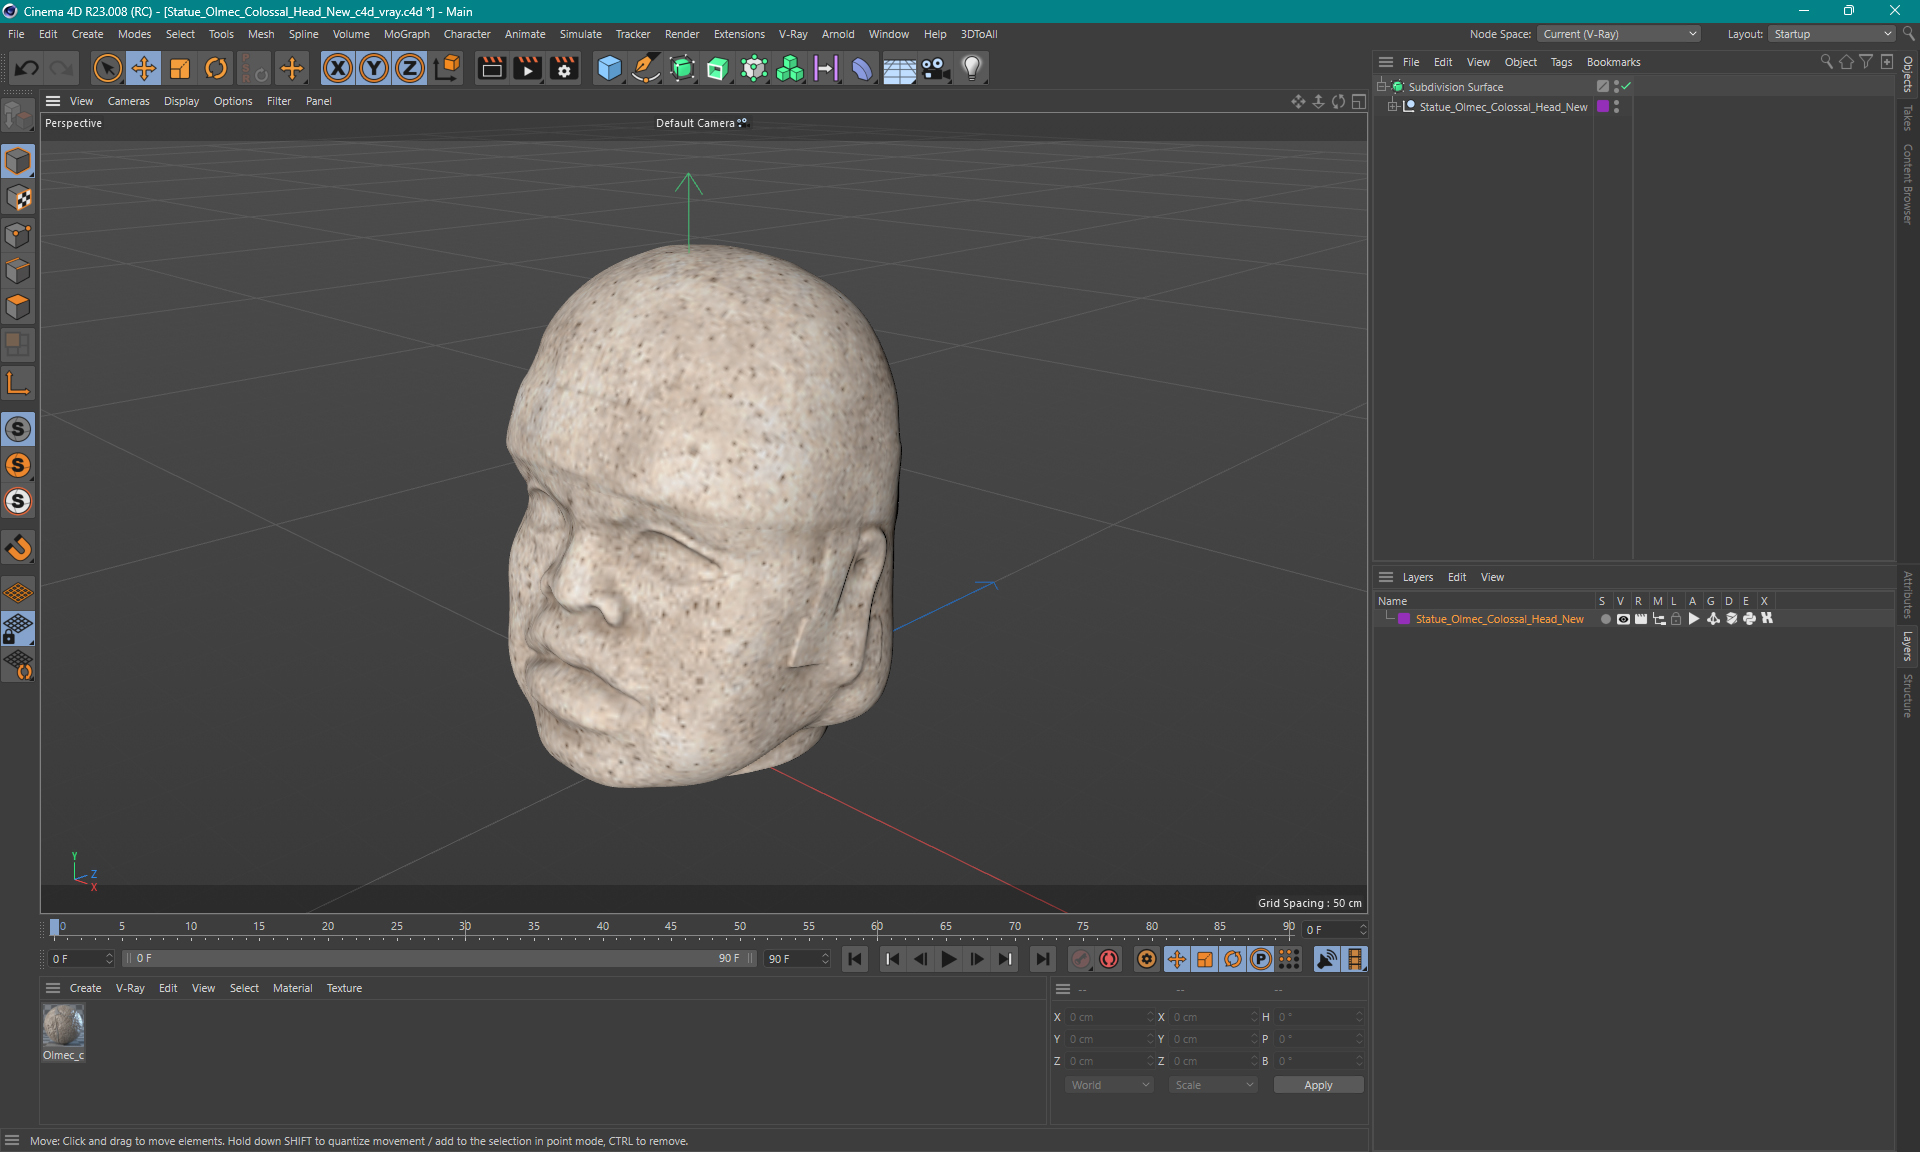Switch to Edges mode

coord(18,271)
